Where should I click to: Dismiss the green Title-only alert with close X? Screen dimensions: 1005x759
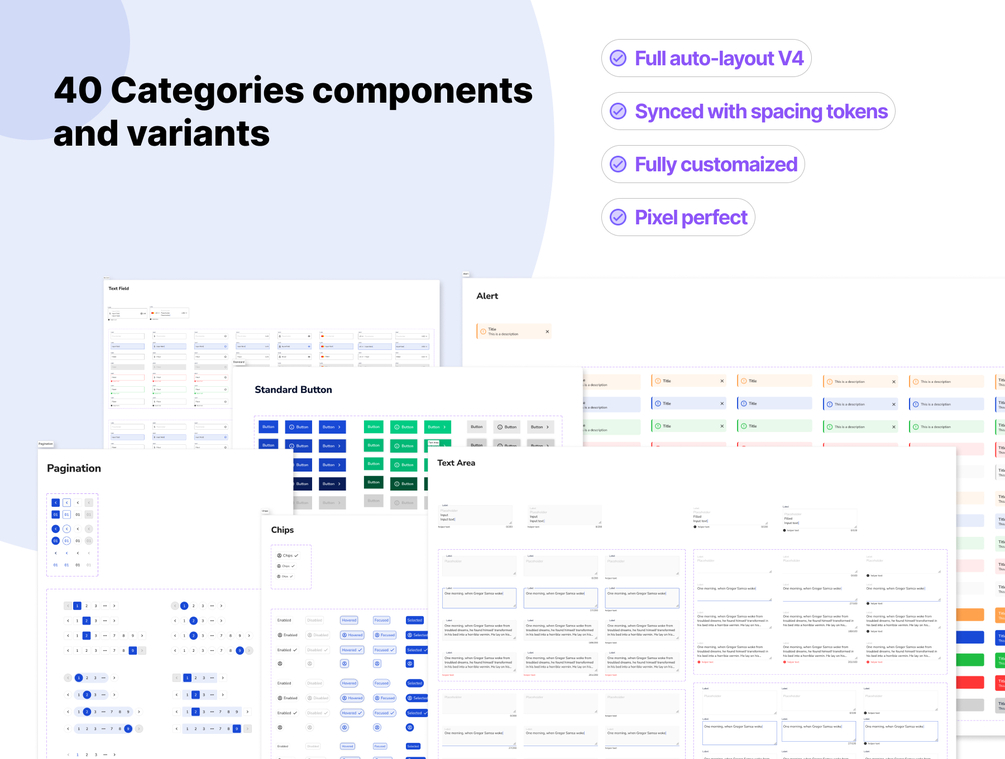pyautogui.click(x=722, y=426)
